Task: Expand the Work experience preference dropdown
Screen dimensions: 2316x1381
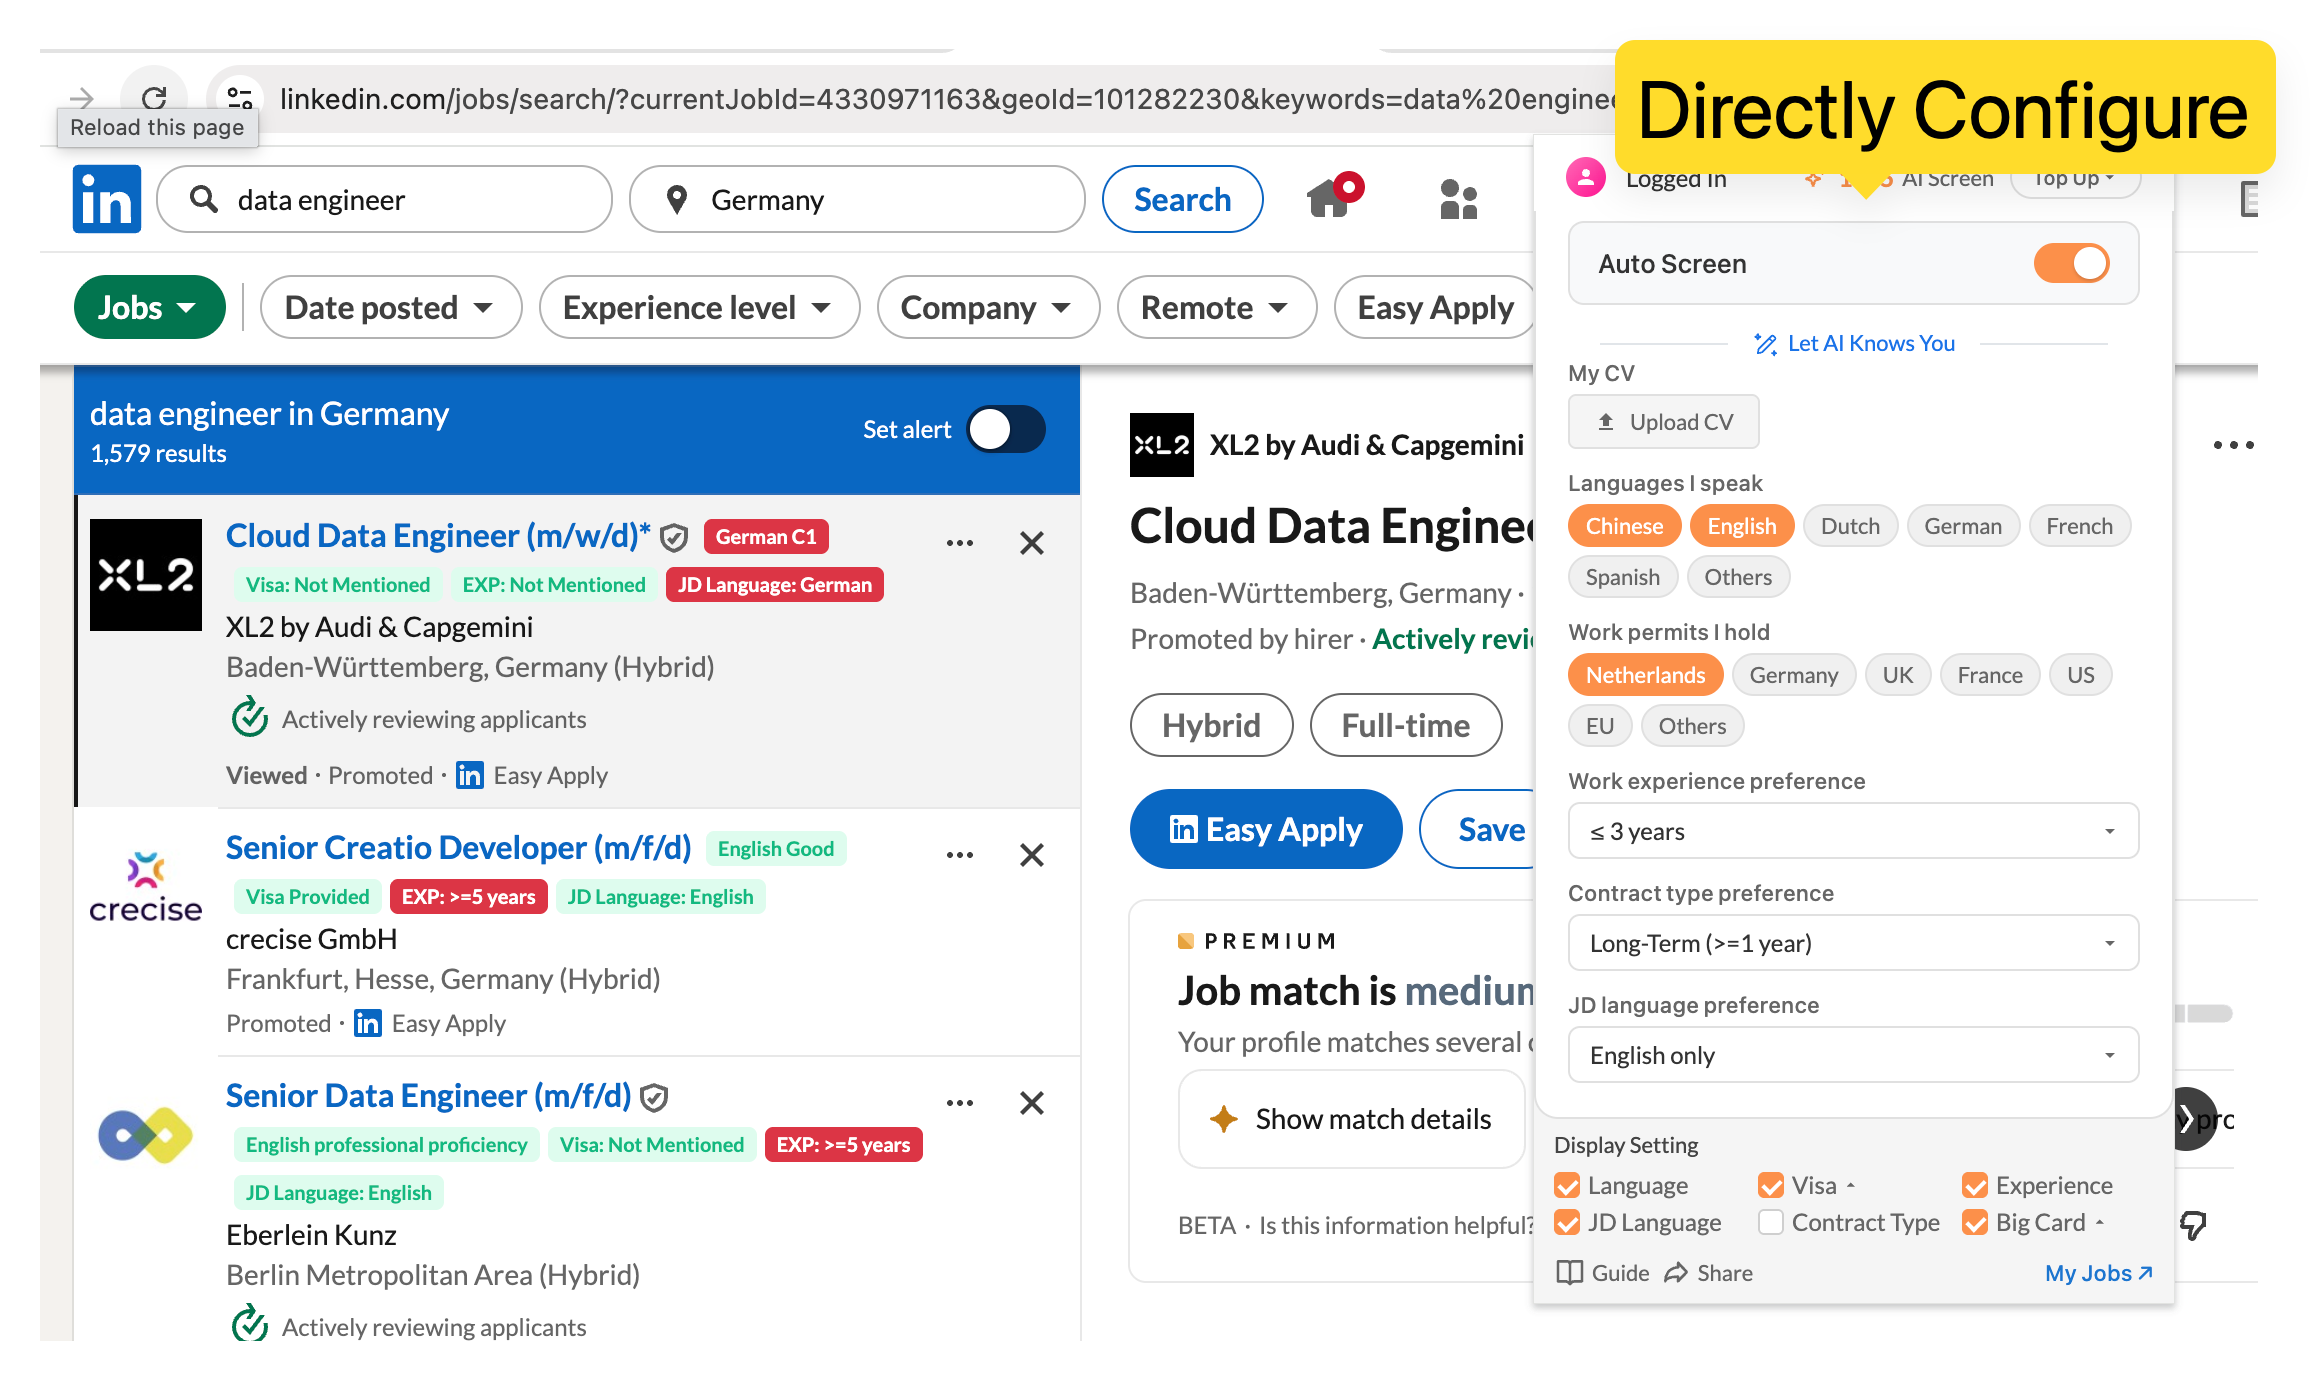Action: pyautogui.click(x=1852, y=831)
